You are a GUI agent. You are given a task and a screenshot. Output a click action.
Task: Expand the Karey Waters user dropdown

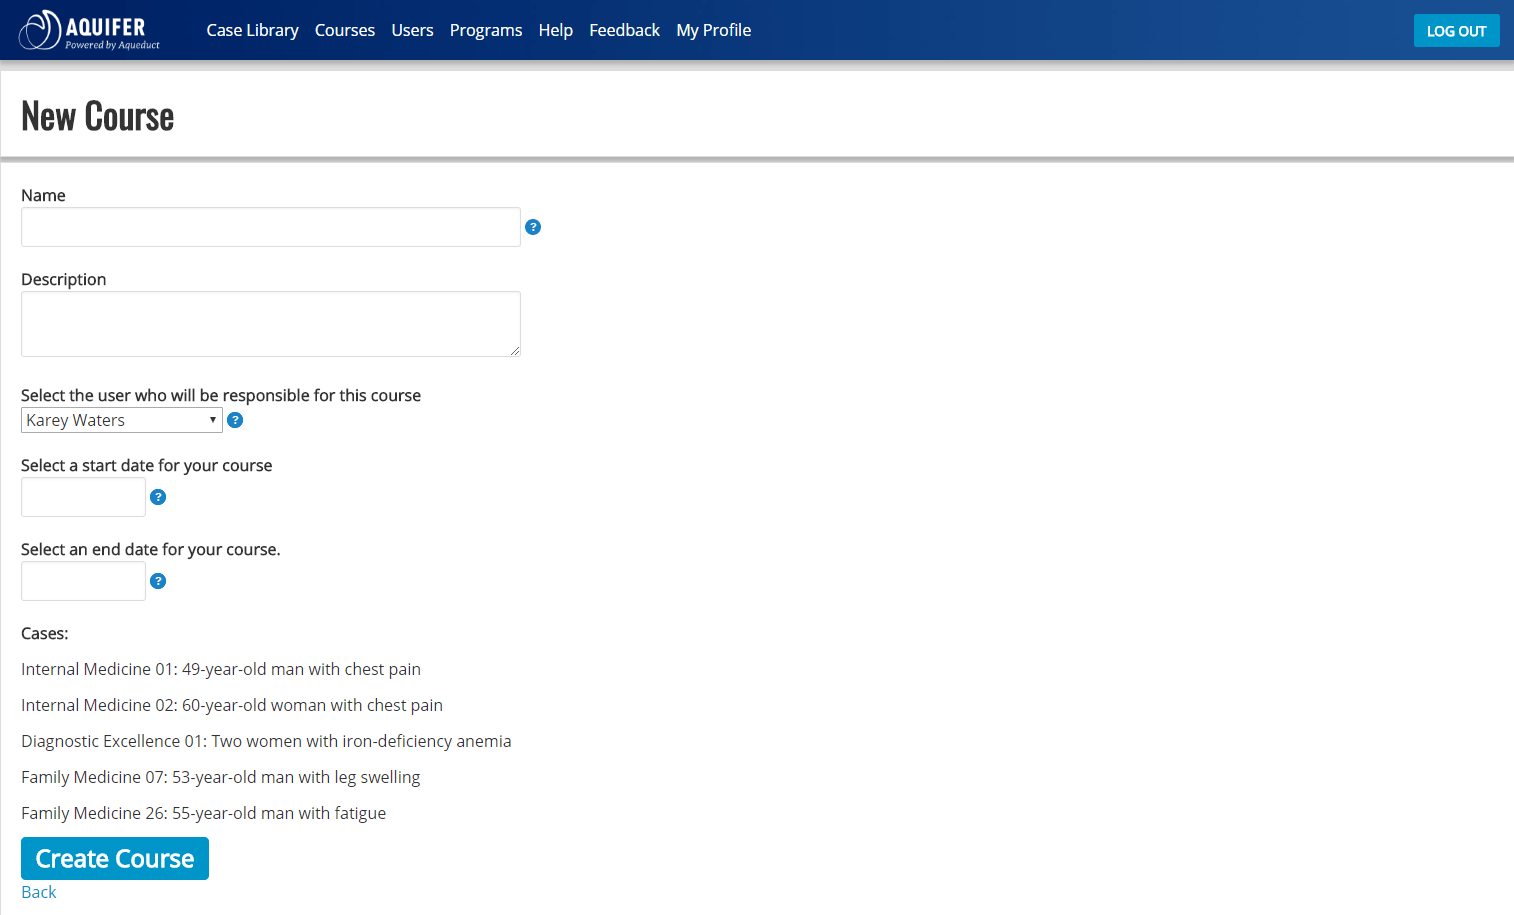(x=122, y=420)
